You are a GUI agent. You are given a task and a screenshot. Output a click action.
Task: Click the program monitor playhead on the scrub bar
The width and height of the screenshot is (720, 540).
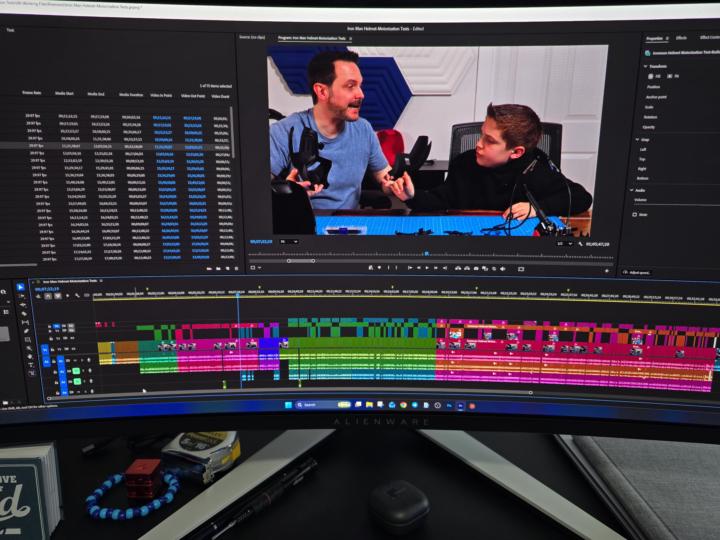(x=427, y=253)
